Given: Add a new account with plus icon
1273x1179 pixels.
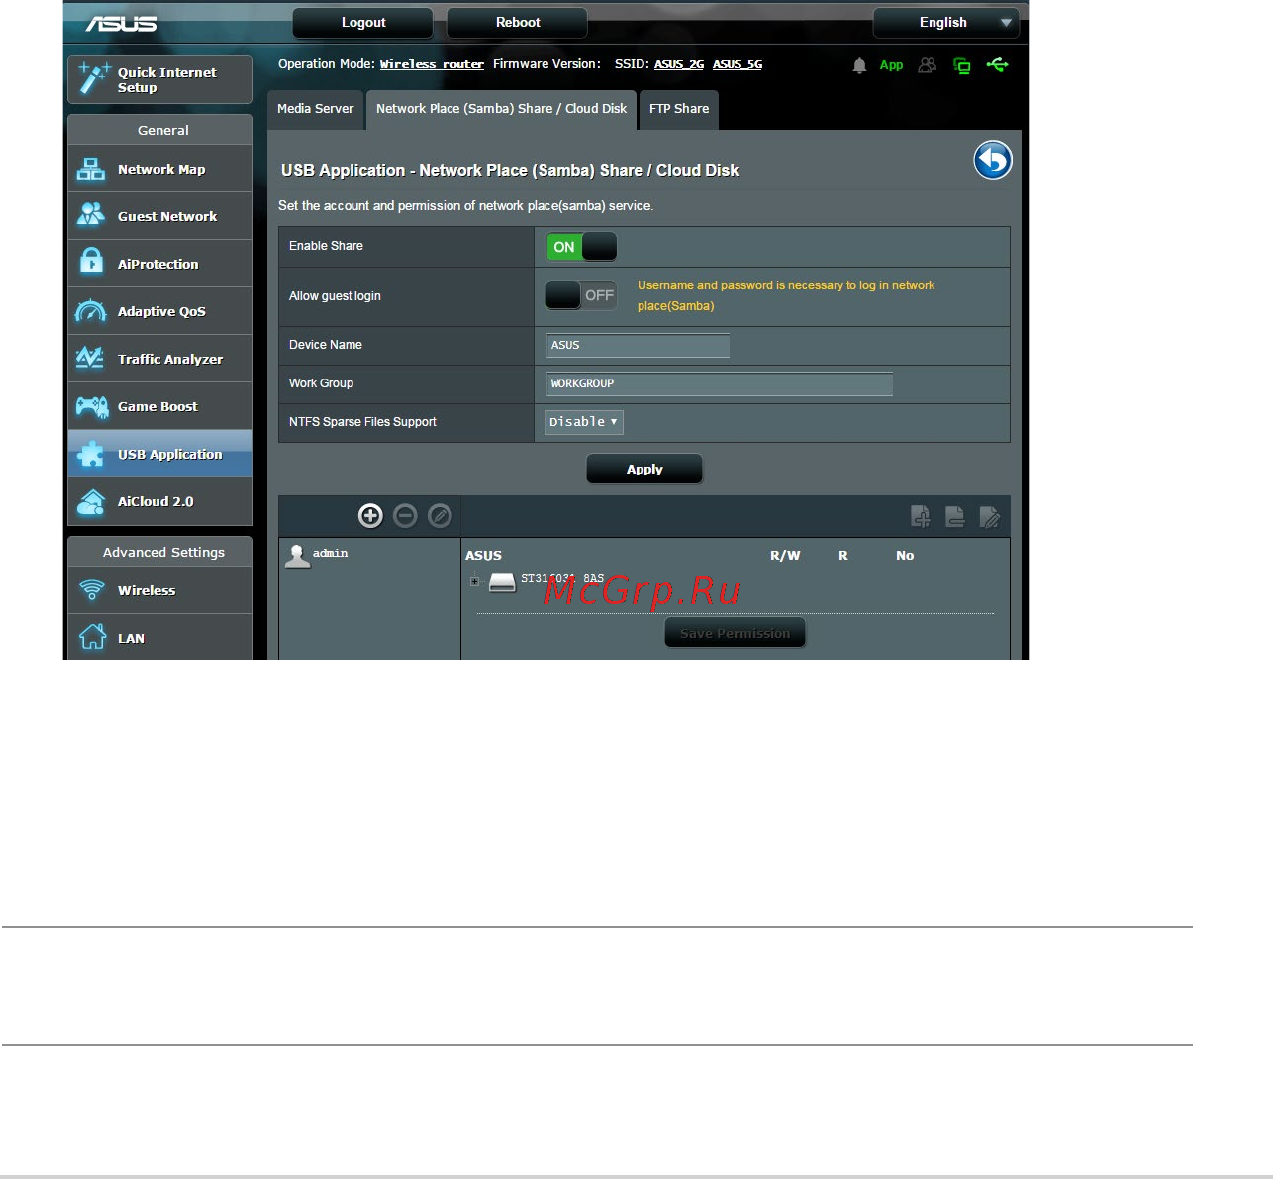Looking at the screenshot, I should pos(370,515).
